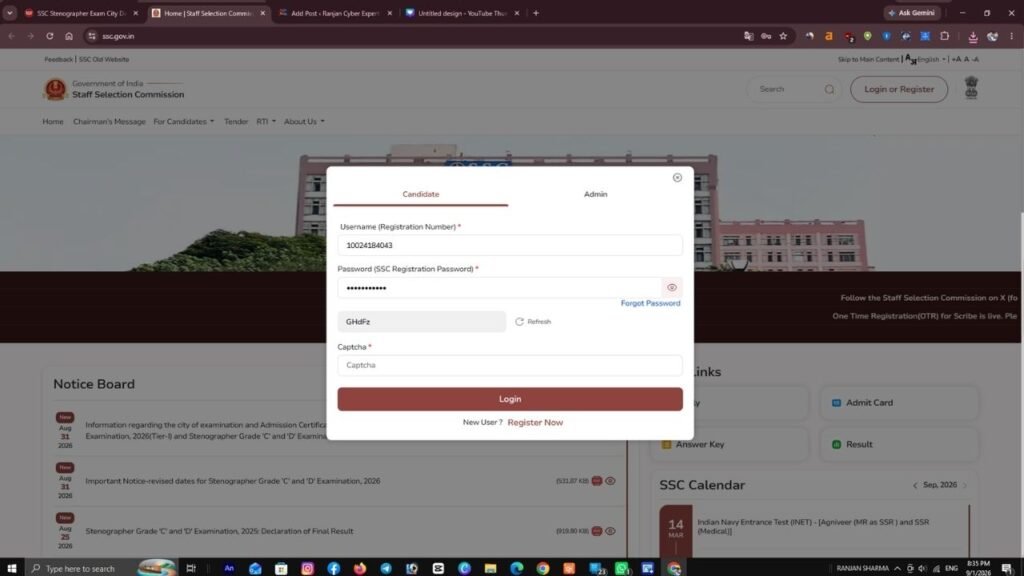
Task: Click the orange 'a' extension icon
Action: [829, 36]
